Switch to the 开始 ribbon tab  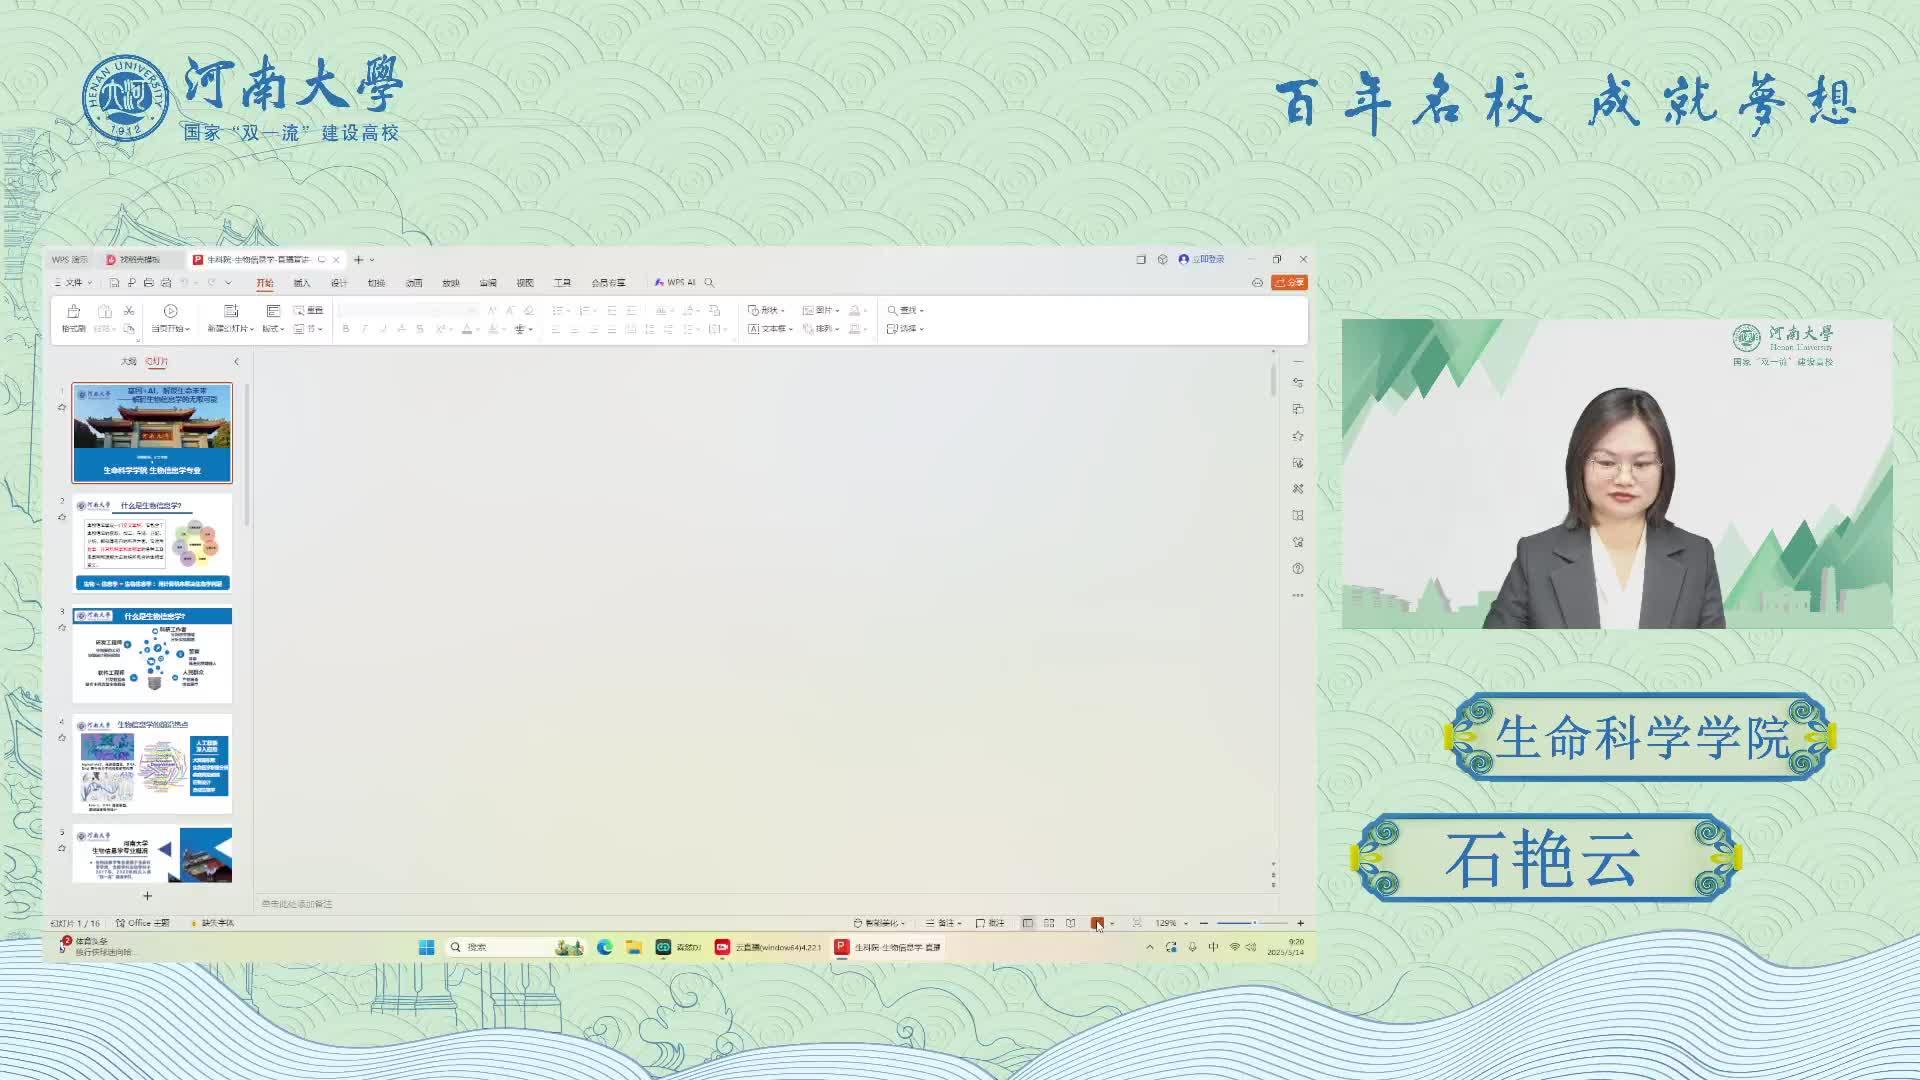pyautogui.click(x=265, y=283)
